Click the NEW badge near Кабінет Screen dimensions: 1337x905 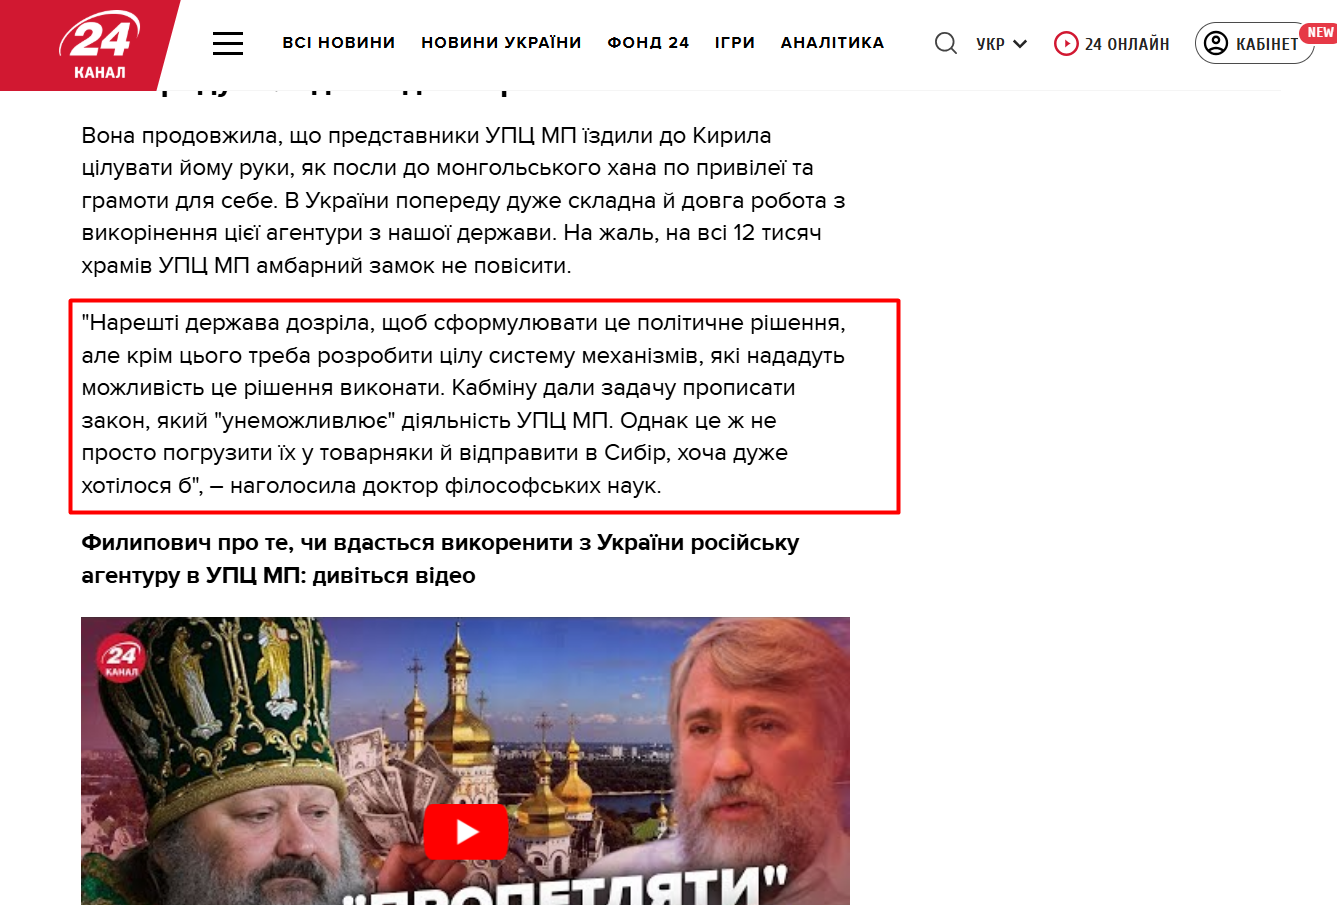point(1319,33)
